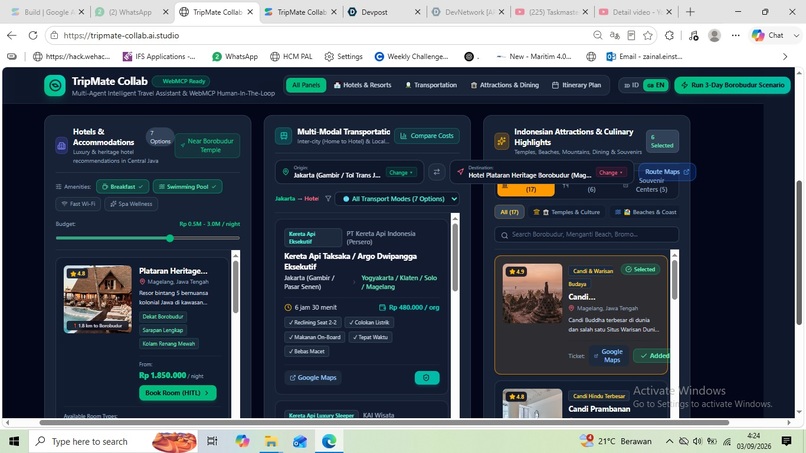Open Outlook from the taskbar
Screen dimensions: 806x453
(x=300, y=441)
